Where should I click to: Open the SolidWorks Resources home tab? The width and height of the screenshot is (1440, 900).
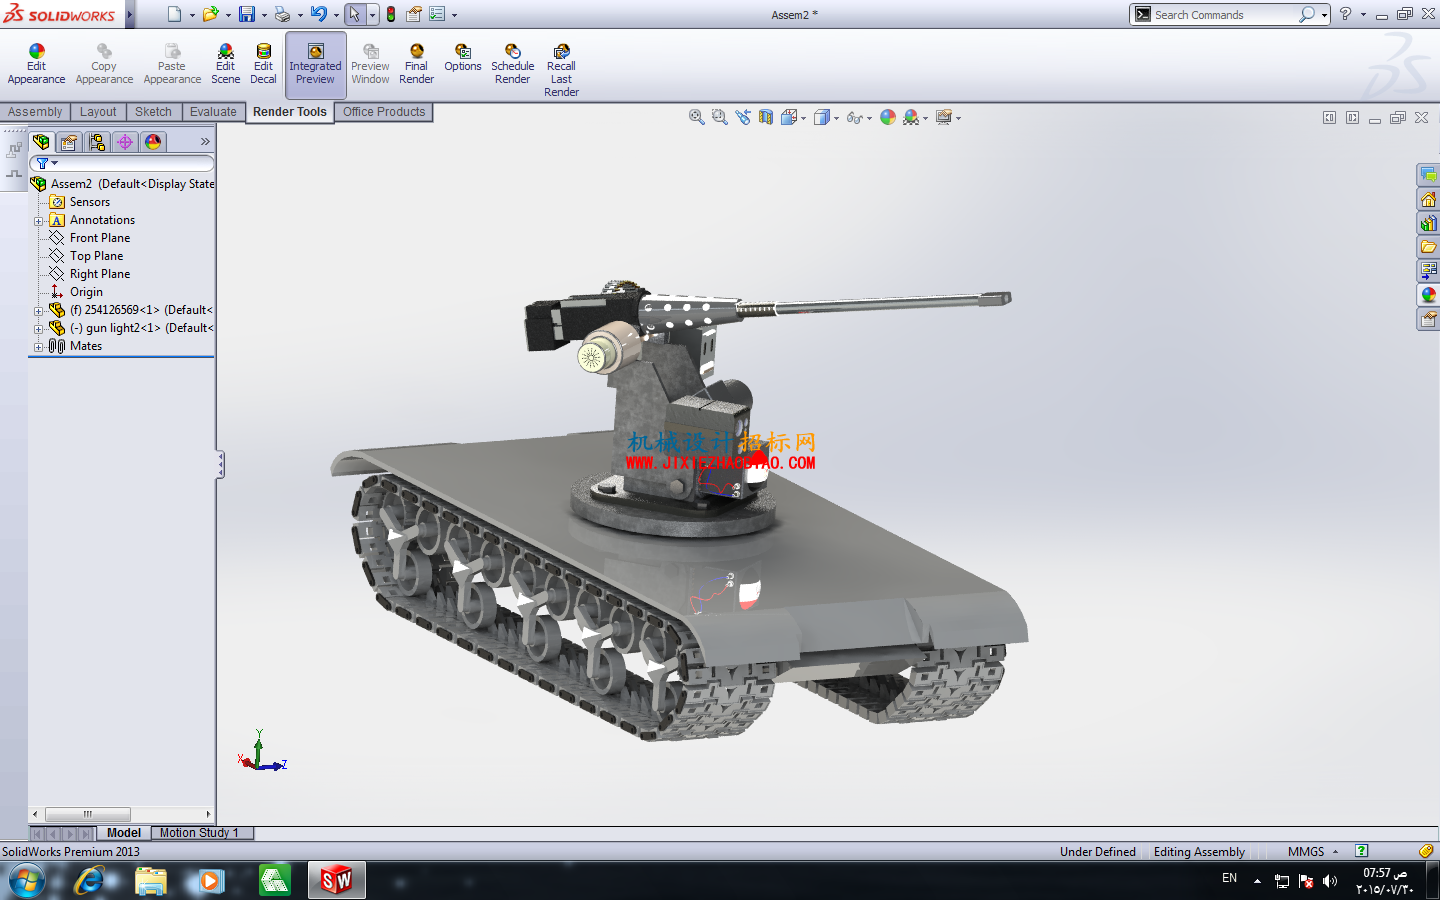pyautogui.click(x=1428, y=199)
